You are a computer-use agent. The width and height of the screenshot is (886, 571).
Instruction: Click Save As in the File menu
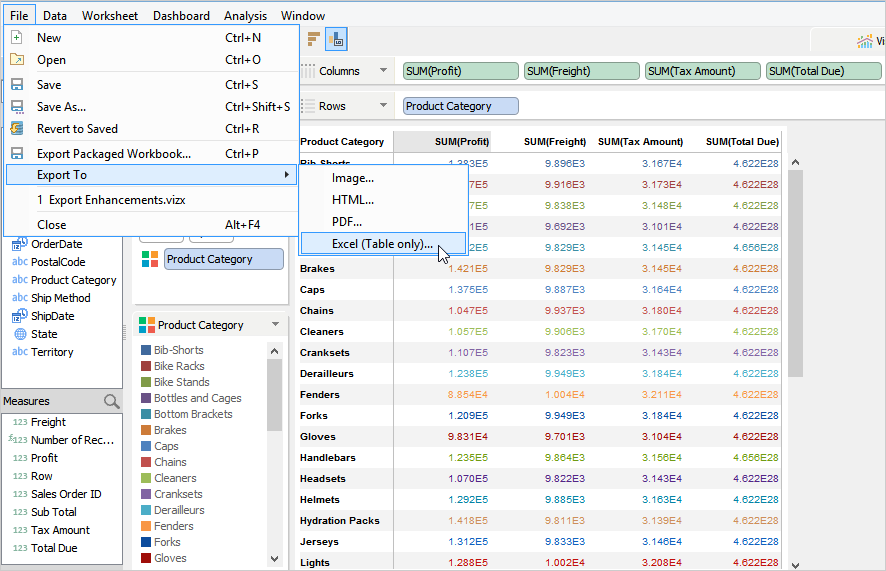pos(61,107)
